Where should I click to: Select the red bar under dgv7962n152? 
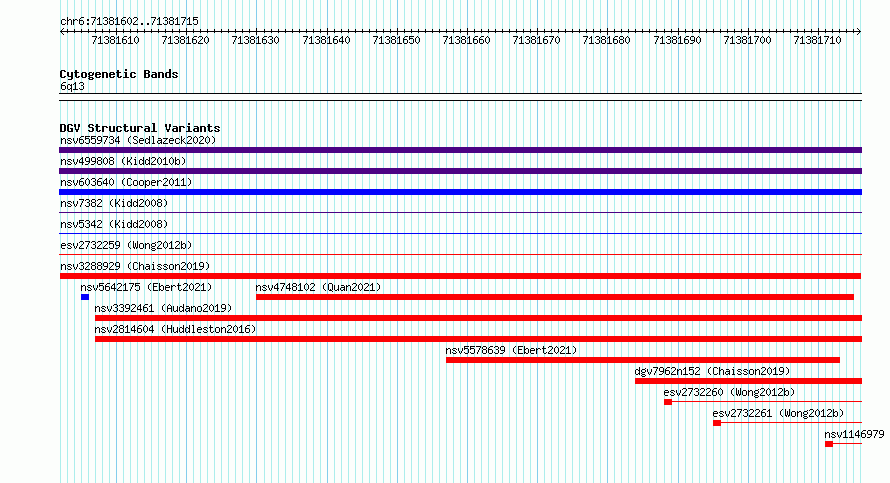749,381
